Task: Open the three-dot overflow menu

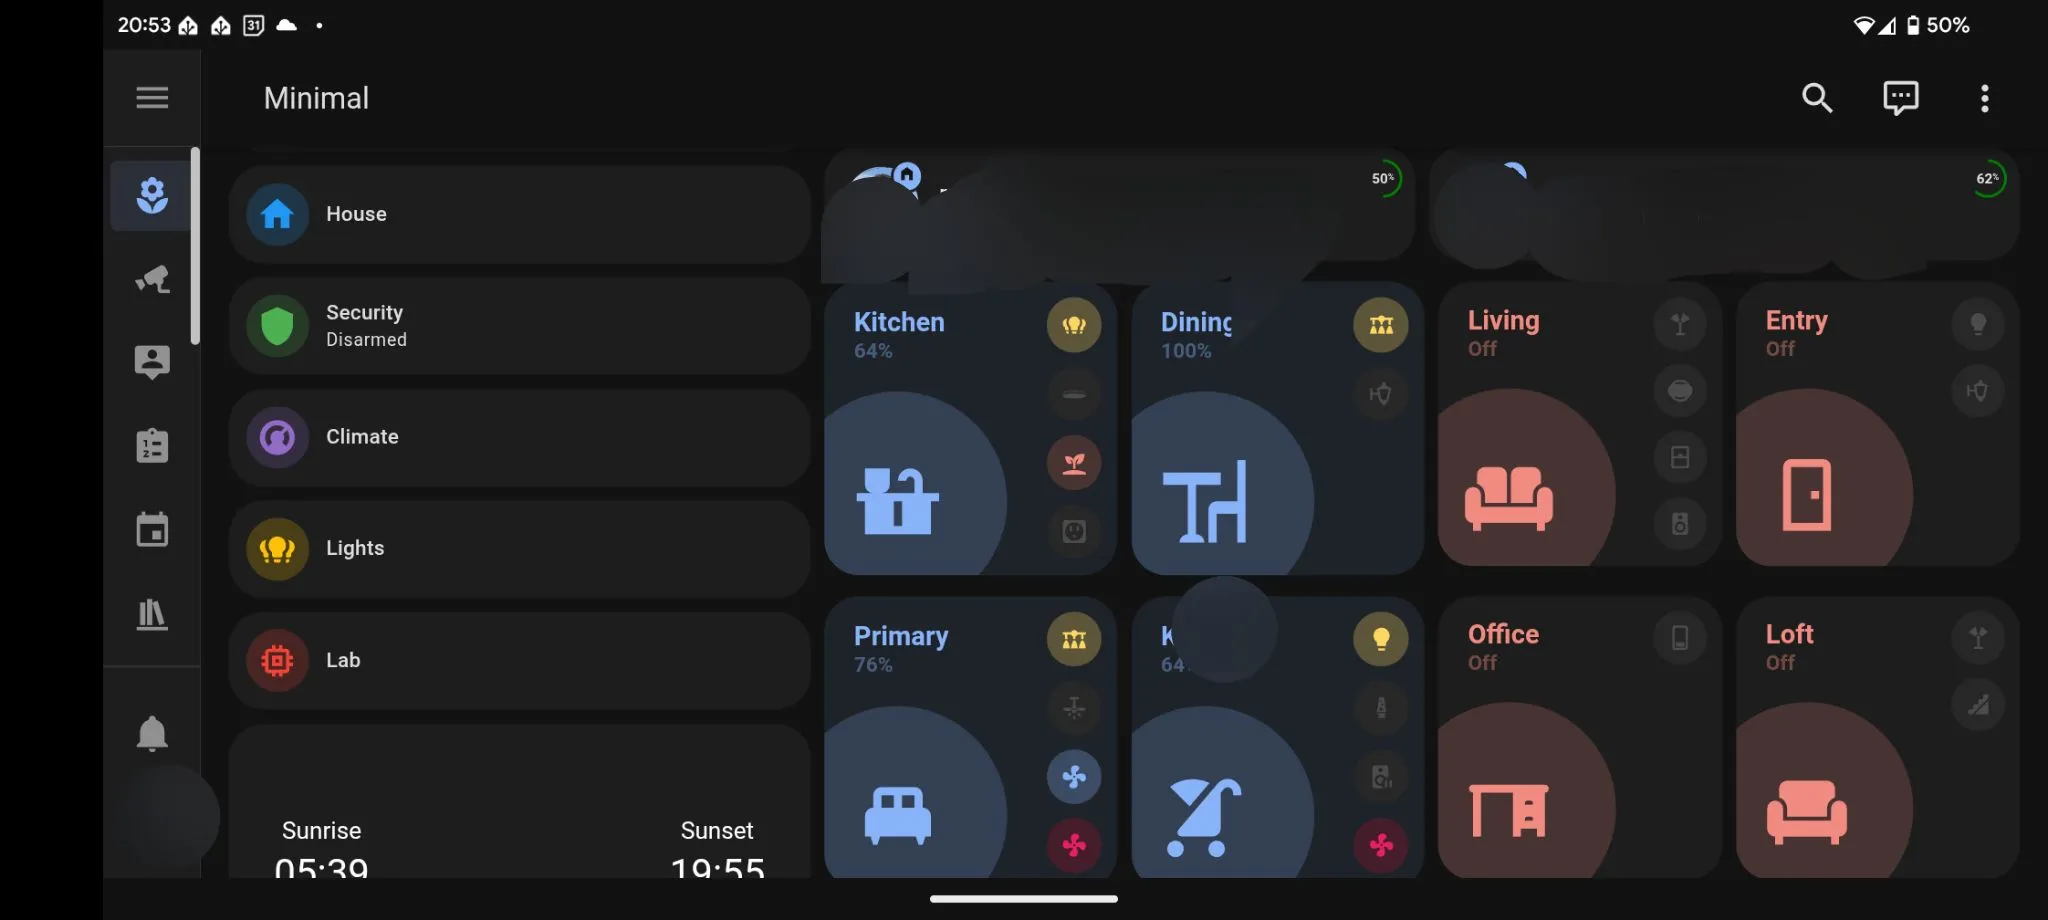Action: tap(1984, 98)
